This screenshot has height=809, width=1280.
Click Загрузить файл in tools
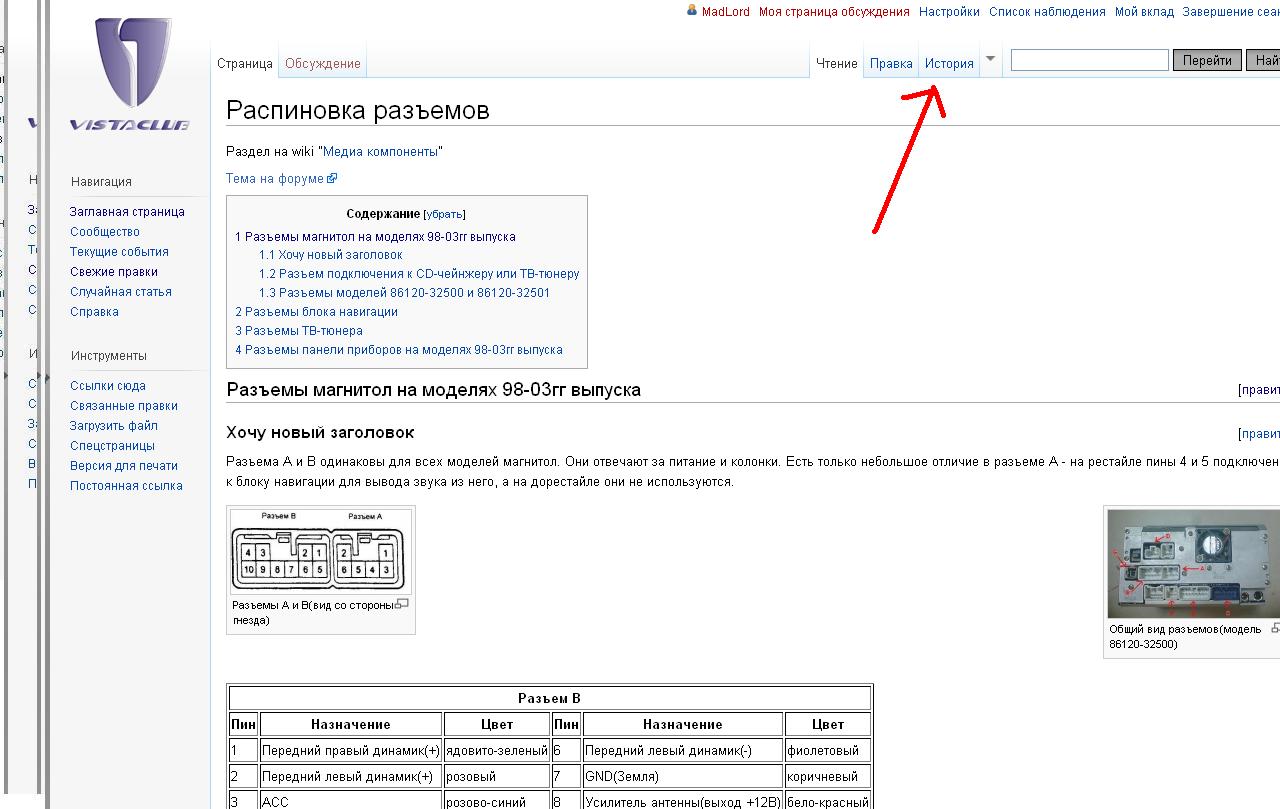[114, 426]
